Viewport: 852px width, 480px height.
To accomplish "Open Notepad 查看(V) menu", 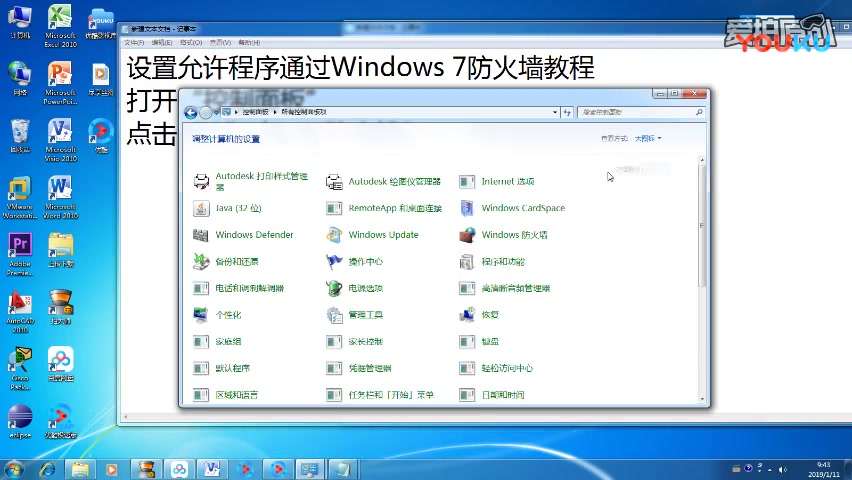I will [220, 42].
